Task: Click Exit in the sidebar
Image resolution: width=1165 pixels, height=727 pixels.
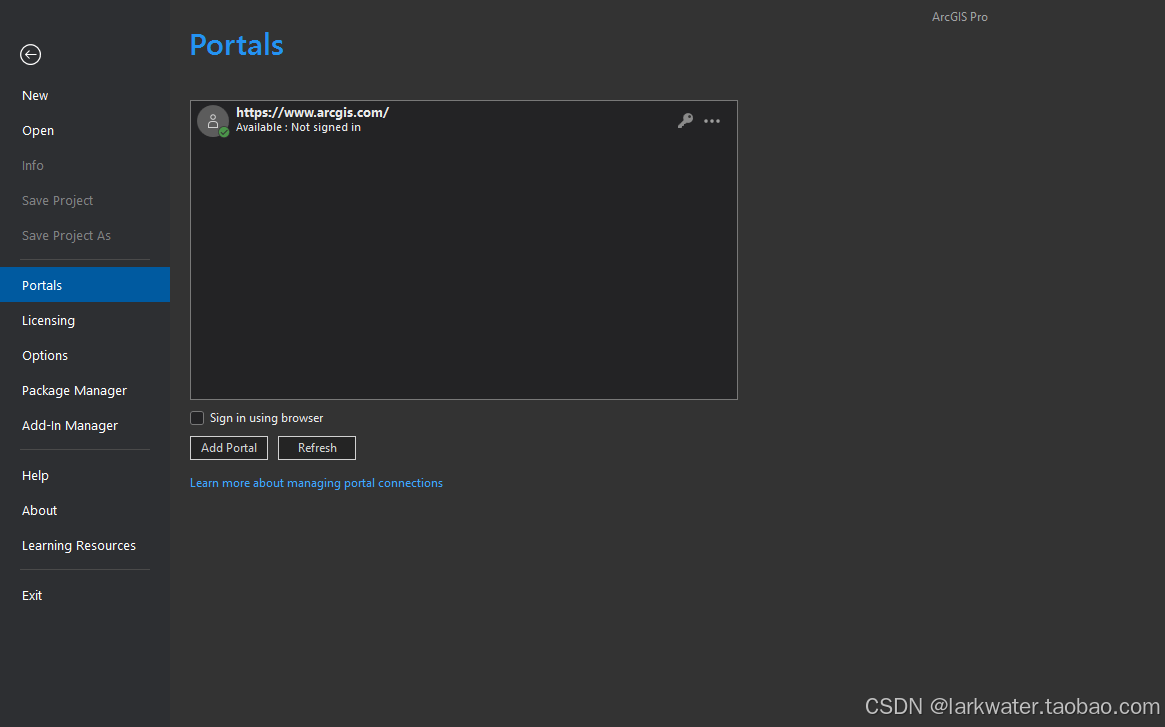Action: (85, 595)
